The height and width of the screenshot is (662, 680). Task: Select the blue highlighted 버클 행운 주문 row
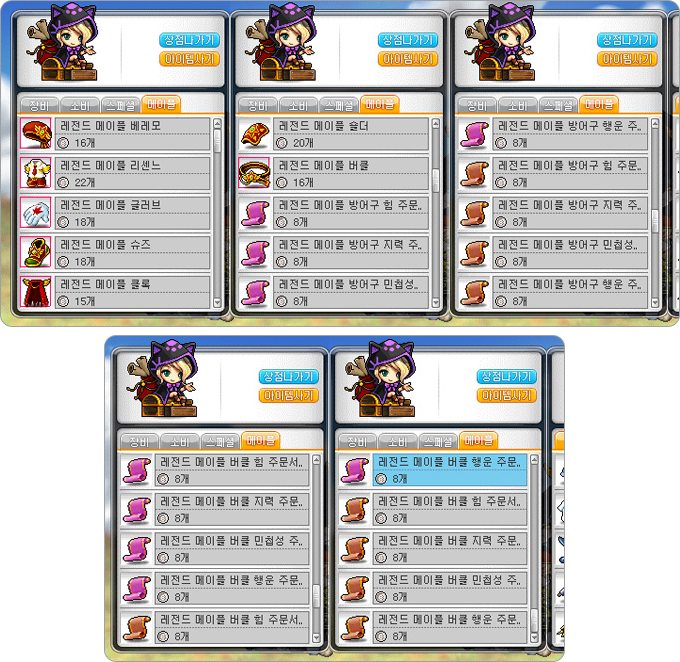pyautogui.click(x=450, y=469)
